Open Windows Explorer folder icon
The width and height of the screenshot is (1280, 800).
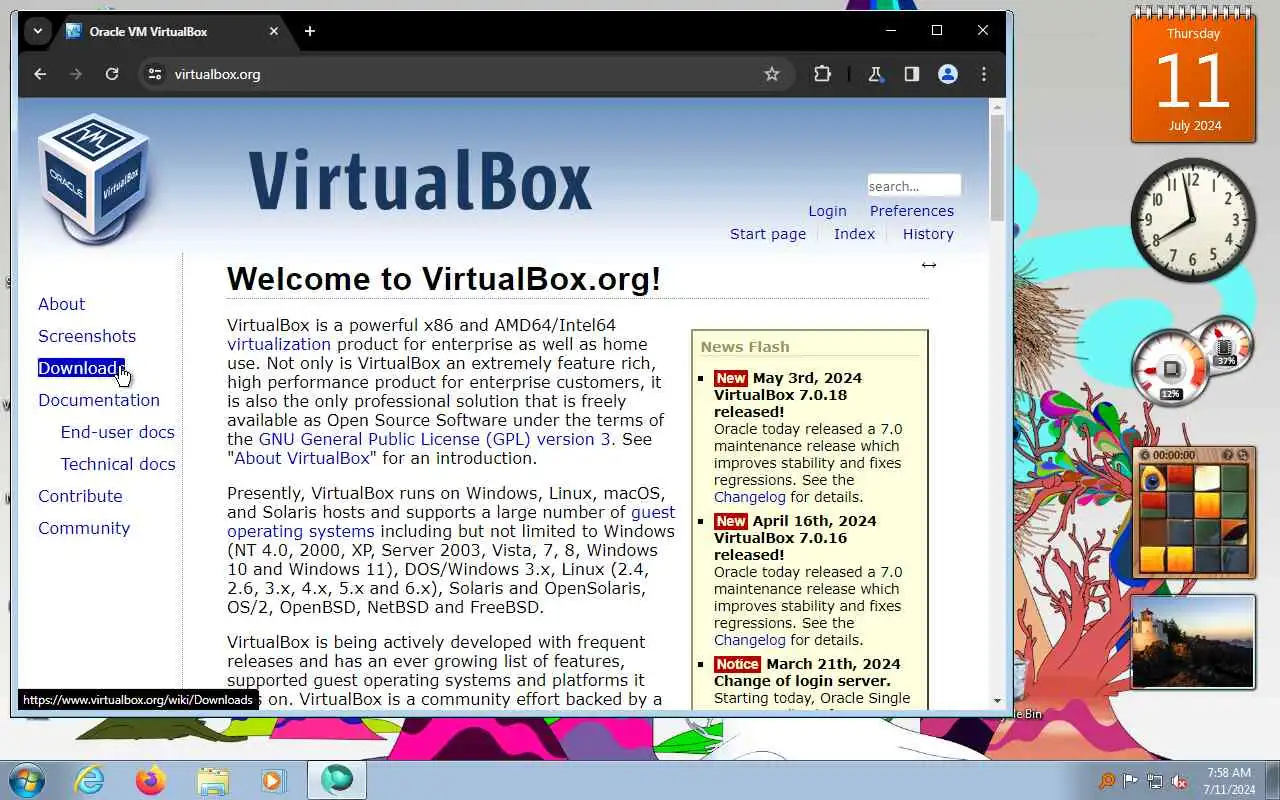(213, 780)
